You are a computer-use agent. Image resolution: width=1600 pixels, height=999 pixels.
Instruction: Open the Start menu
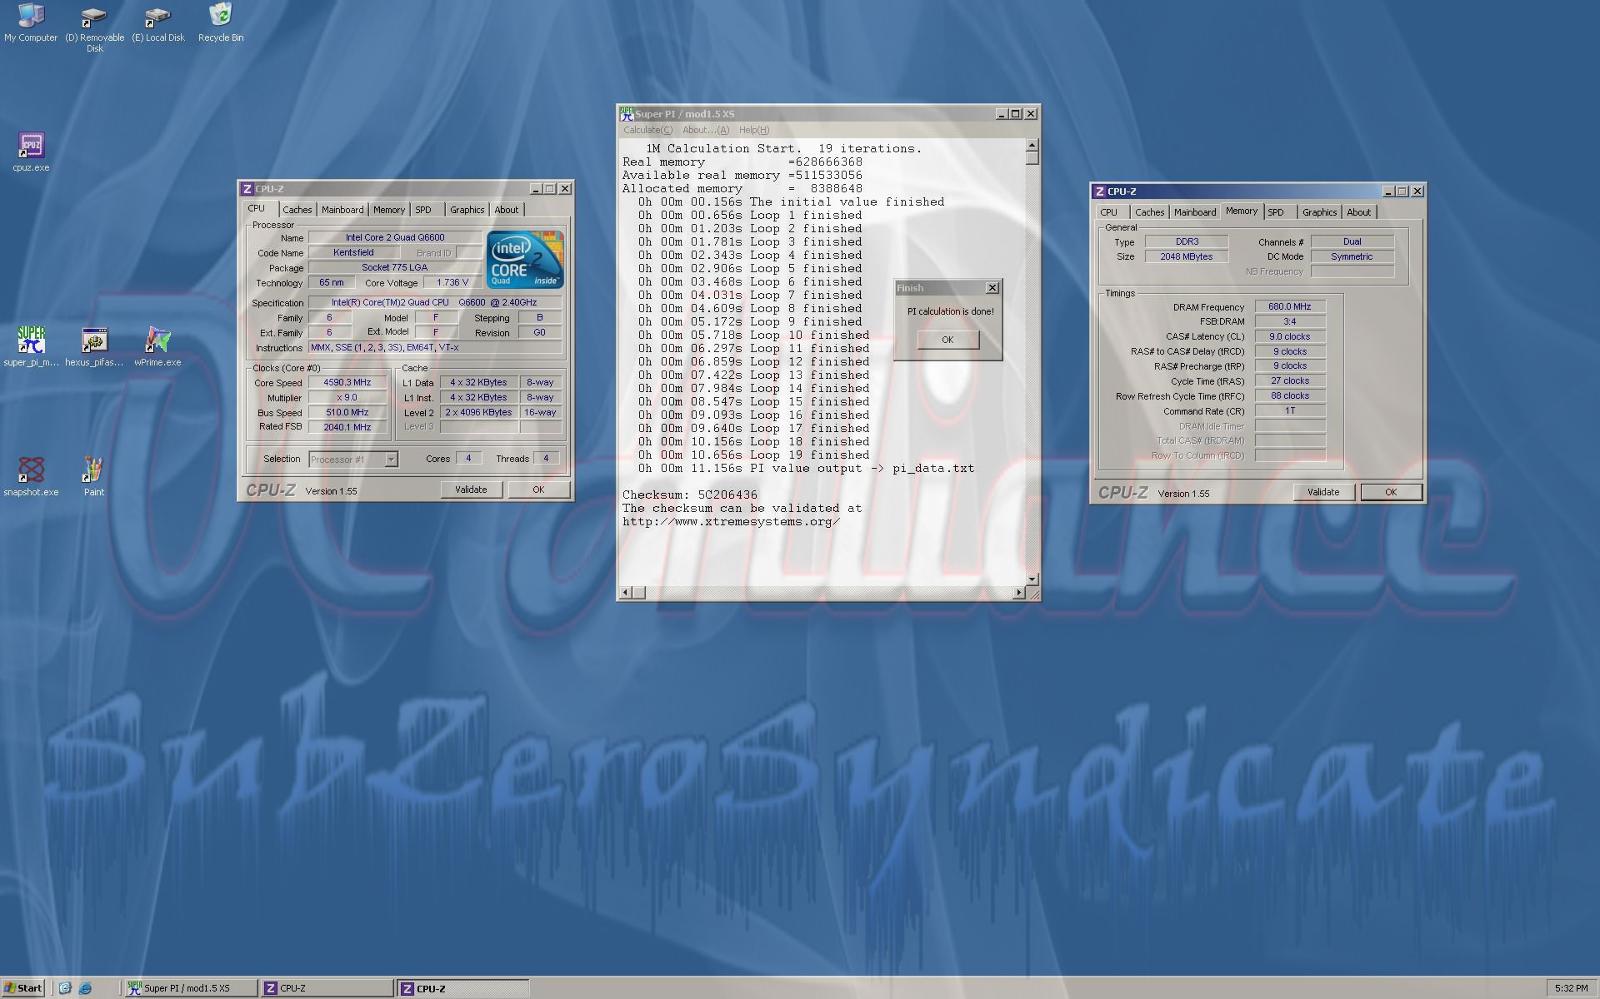pyautogui.click(x=23, y=988)
